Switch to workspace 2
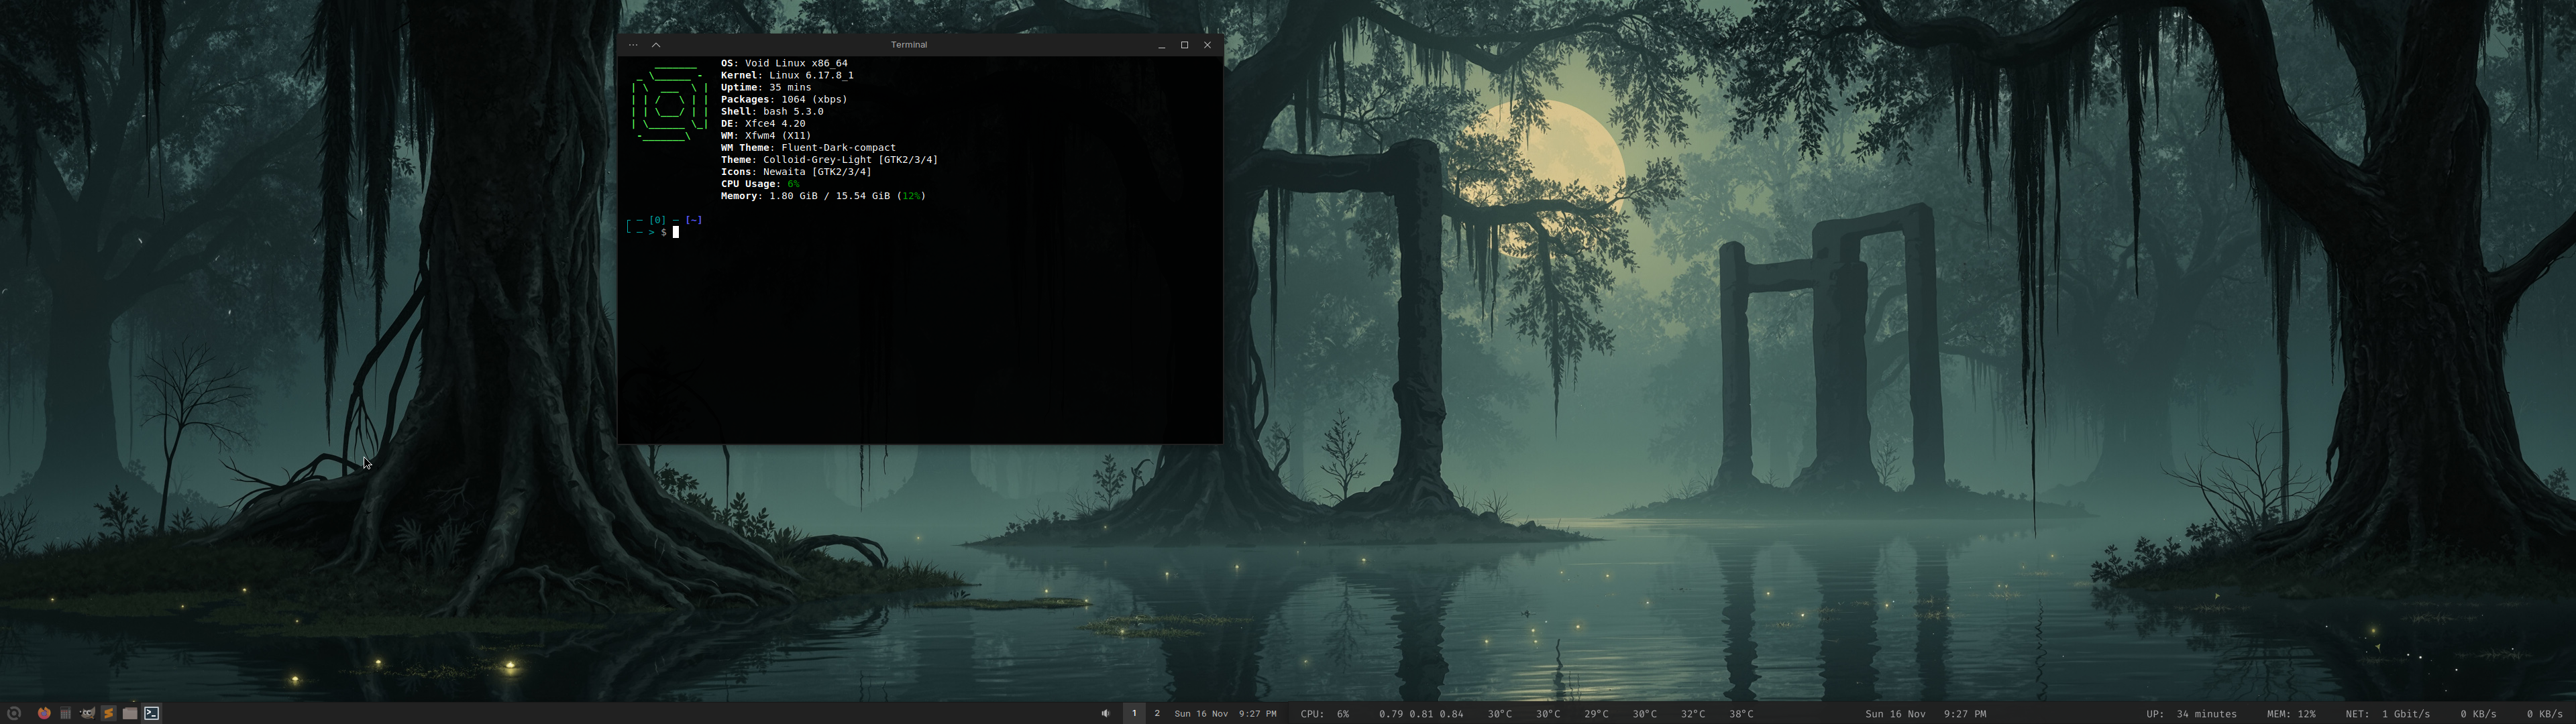This screenshot has height=724, width=2576. coord(1157,713)
